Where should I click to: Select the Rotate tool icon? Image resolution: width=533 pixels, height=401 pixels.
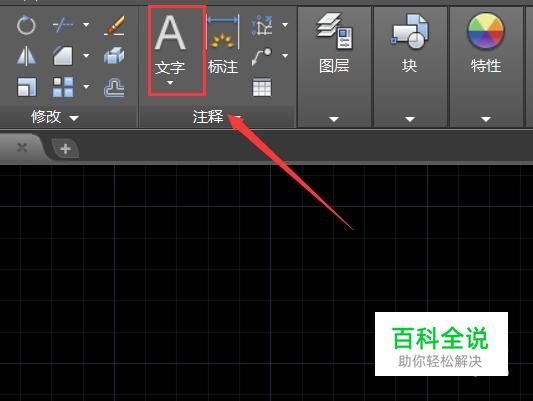click(26, 25)
